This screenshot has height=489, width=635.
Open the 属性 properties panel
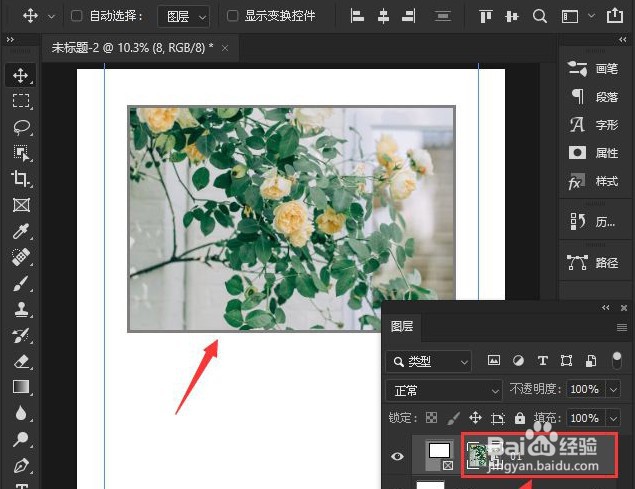coord(593,153)
